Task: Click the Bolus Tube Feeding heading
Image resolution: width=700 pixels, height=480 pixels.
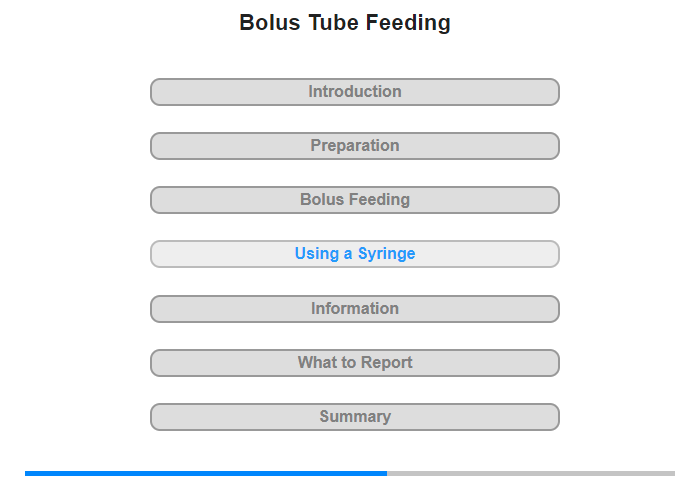Action: (345, 23)
